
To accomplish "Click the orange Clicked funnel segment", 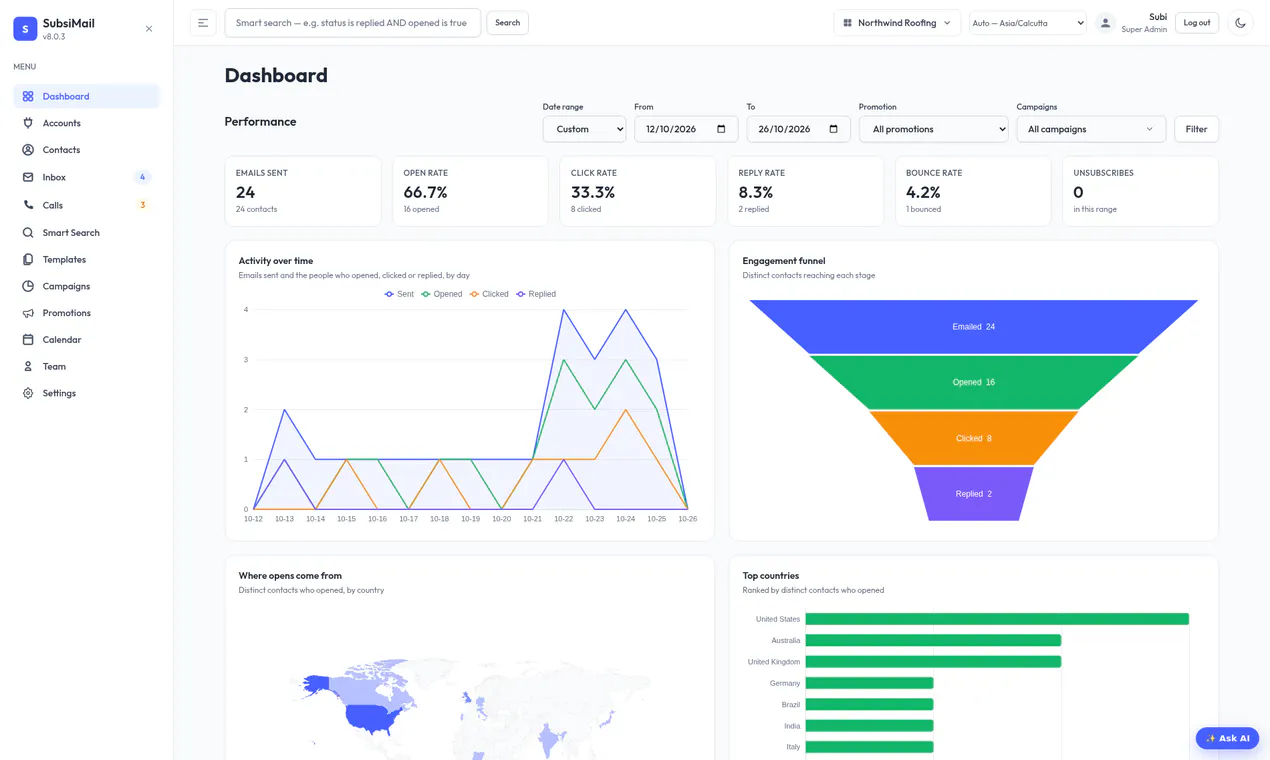I will [973, 438].
